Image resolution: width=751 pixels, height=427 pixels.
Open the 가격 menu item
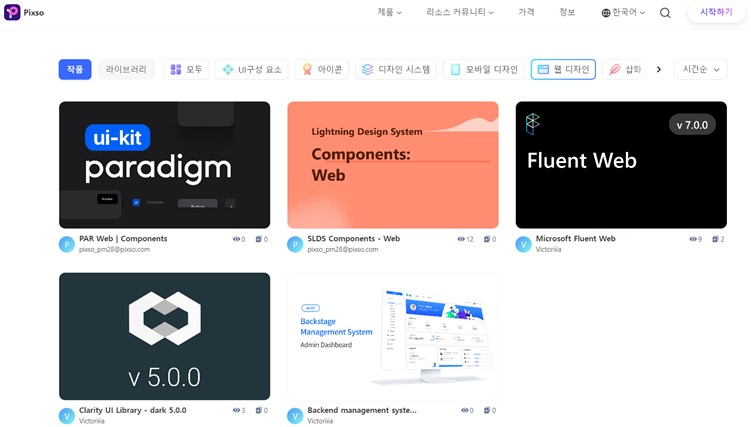coord(526,12)
